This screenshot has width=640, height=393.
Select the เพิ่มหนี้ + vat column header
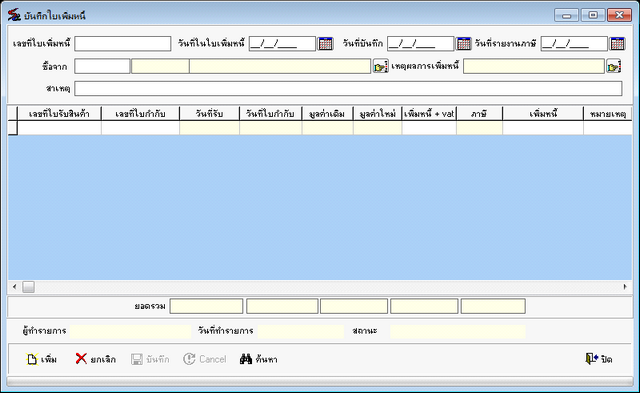pos(429,114)
